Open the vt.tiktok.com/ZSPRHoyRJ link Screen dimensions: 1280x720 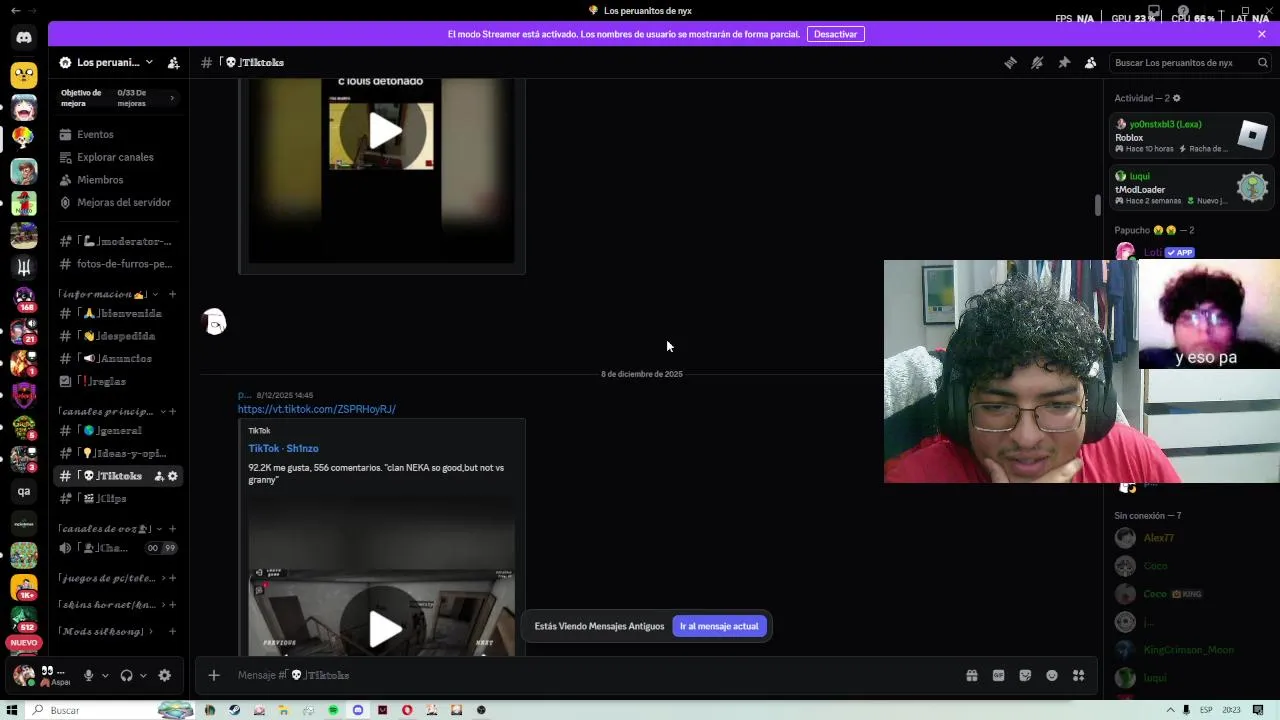pyautogui.click(x=317, y=409)
